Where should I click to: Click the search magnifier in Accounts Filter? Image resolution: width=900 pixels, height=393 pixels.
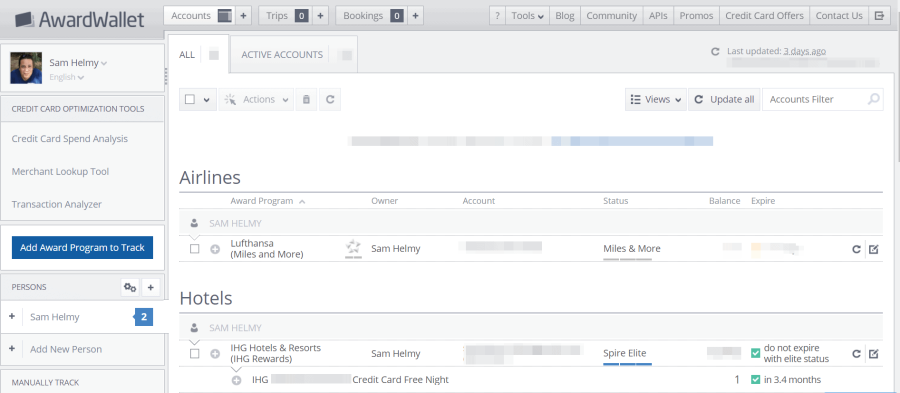(873, 99)
